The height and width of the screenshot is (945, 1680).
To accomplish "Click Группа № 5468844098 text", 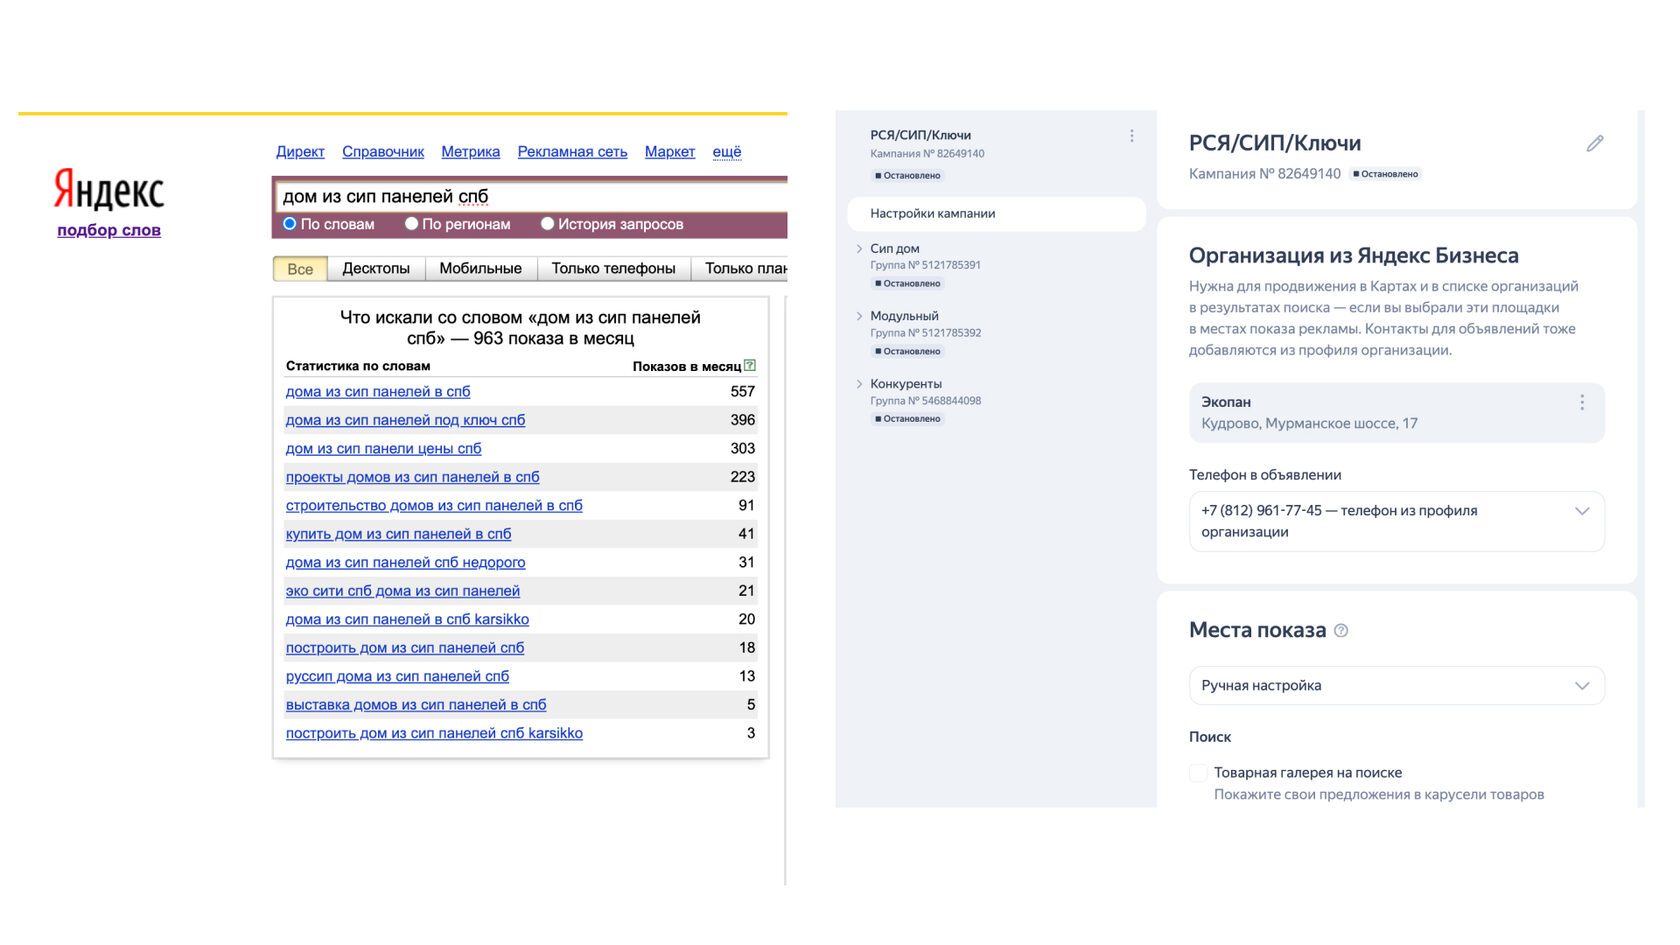I will coord(925,401).
